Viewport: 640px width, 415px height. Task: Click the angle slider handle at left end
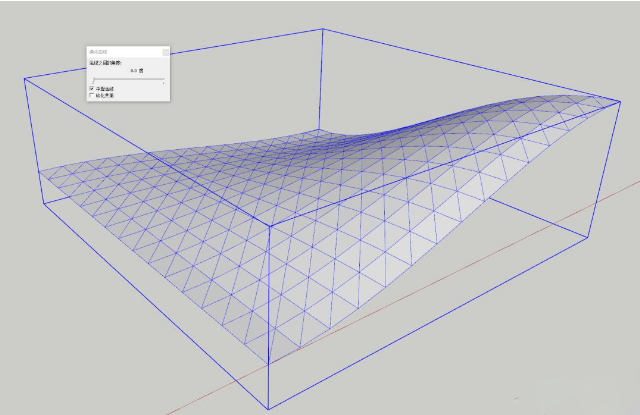pyautogui.click(x=94, y=80)
